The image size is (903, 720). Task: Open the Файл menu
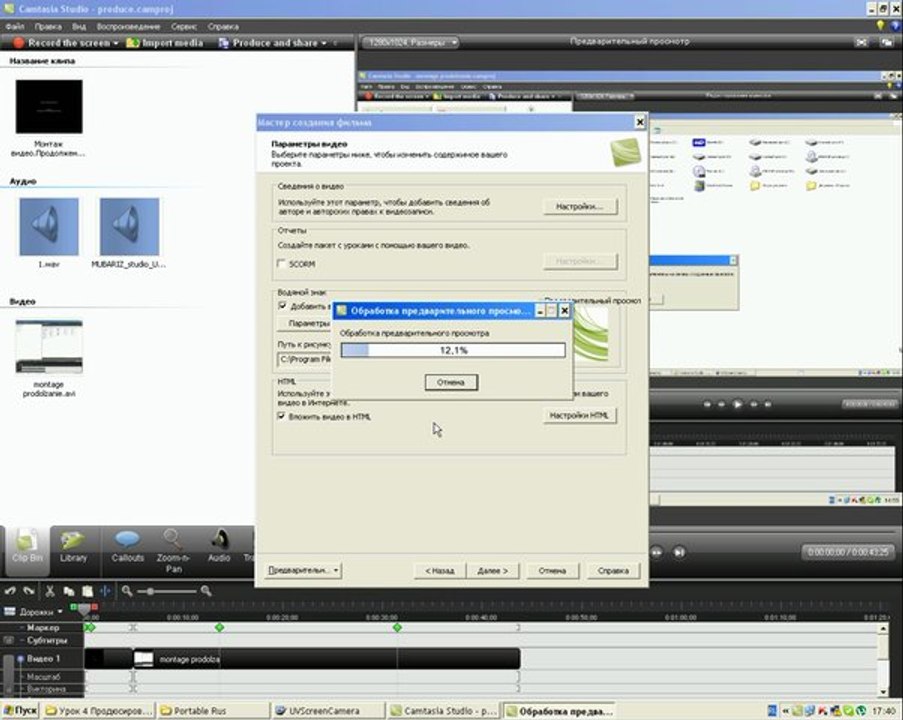tap(14, 26)
